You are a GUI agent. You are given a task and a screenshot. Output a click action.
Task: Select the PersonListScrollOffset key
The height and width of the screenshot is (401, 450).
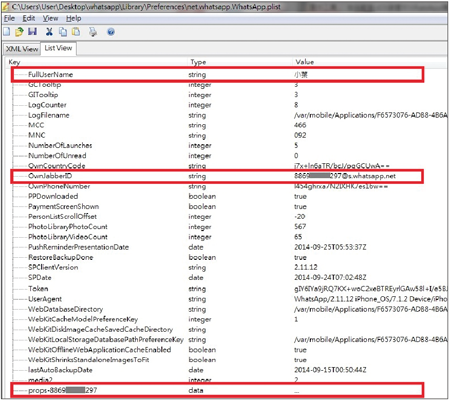pyautogui.click(x=62, y=217)
